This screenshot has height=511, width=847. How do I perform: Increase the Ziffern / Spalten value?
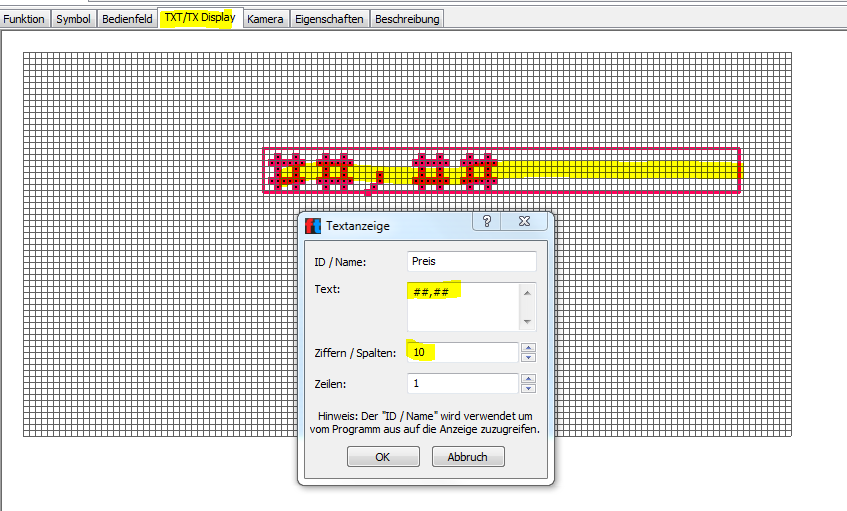529,348
